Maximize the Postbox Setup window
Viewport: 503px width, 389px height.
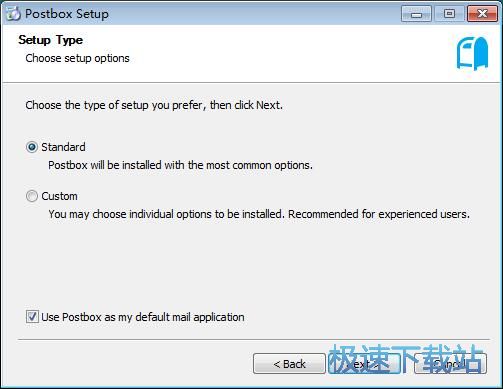click(x=449, y=14)
